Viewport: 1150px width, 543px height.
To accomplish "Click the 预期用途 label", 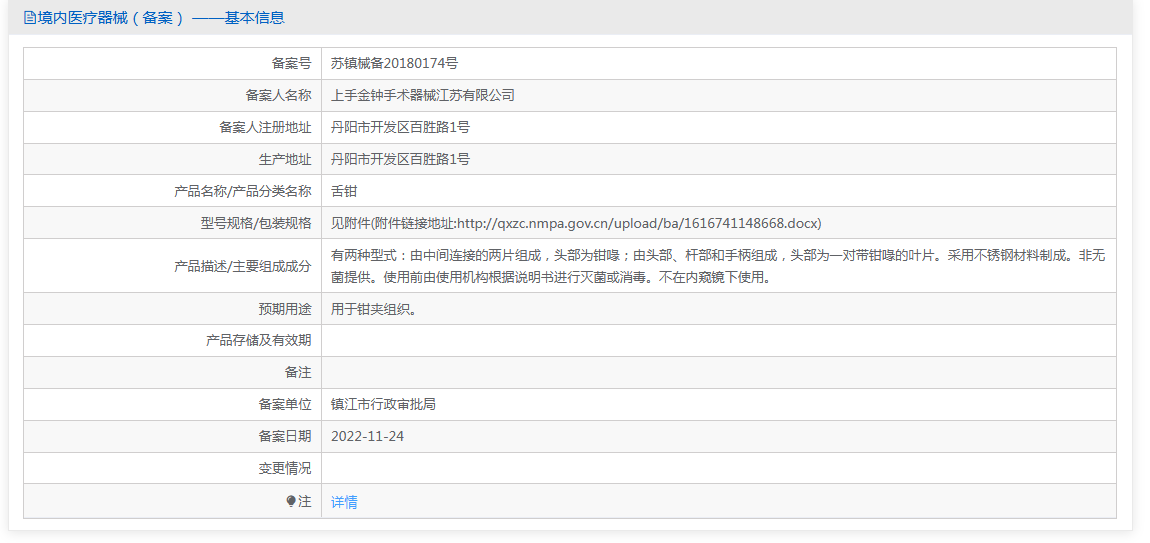I will click(285, 310).
